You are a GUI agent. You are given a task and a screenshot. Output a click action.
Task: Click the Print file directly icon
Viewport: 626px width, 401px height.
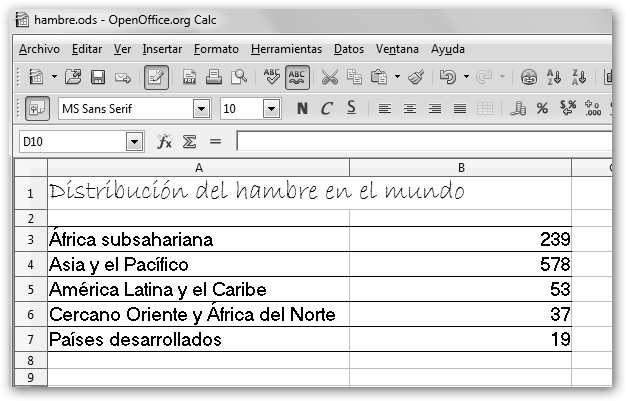[x=214, y=76]
